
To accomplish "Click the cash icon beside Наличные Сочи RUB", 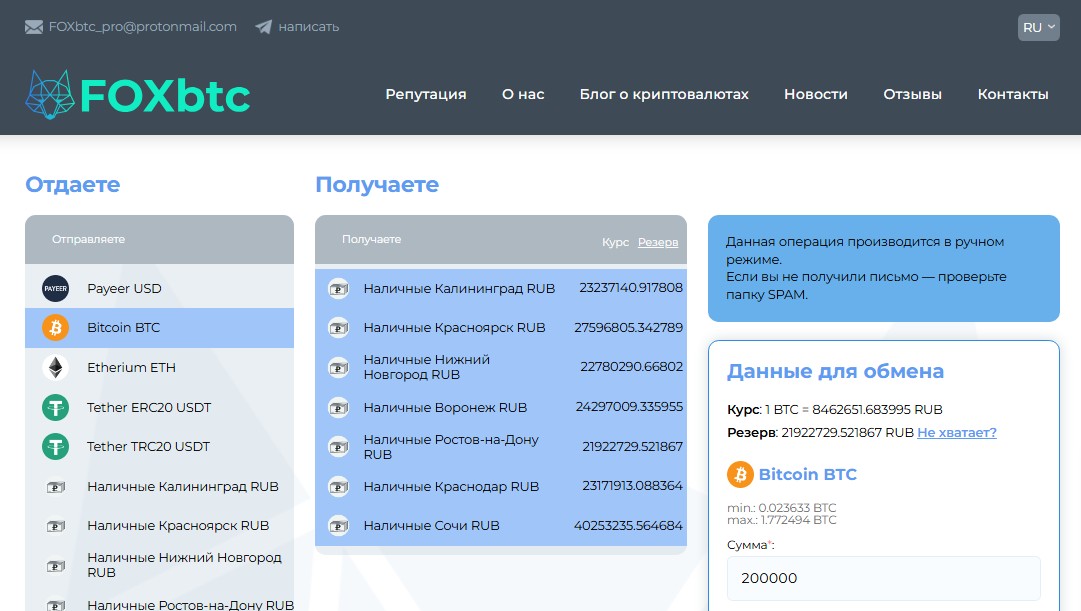I will (x=338, y=525).
